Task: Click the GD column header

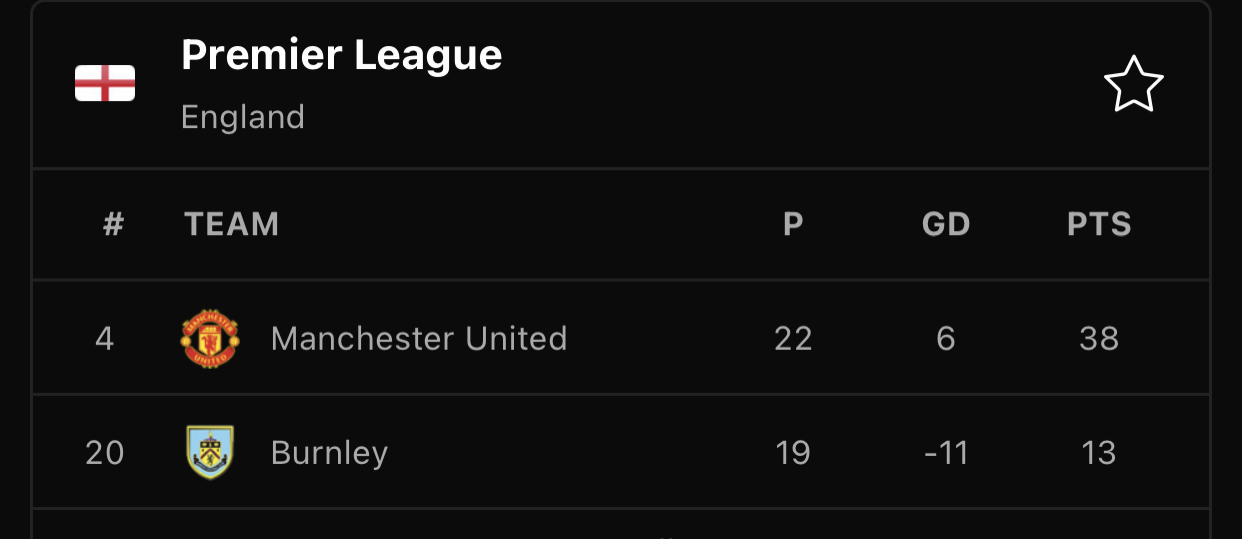Action: (946, 224)
